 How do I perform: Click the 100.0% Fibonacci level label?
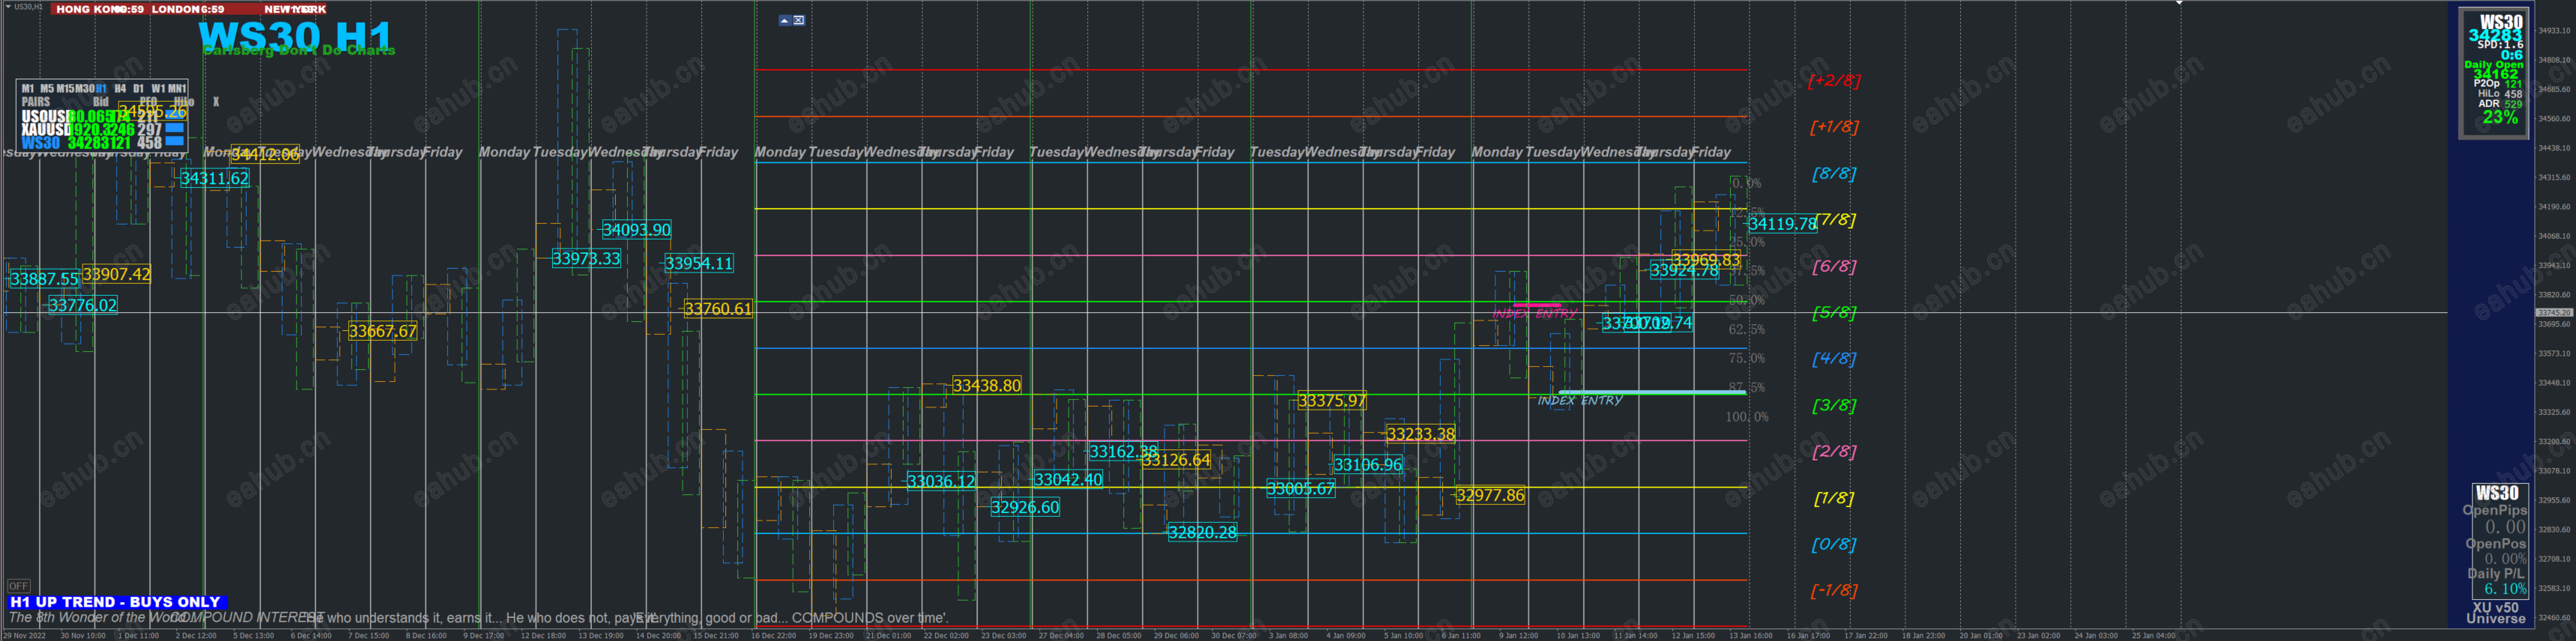1746,417
